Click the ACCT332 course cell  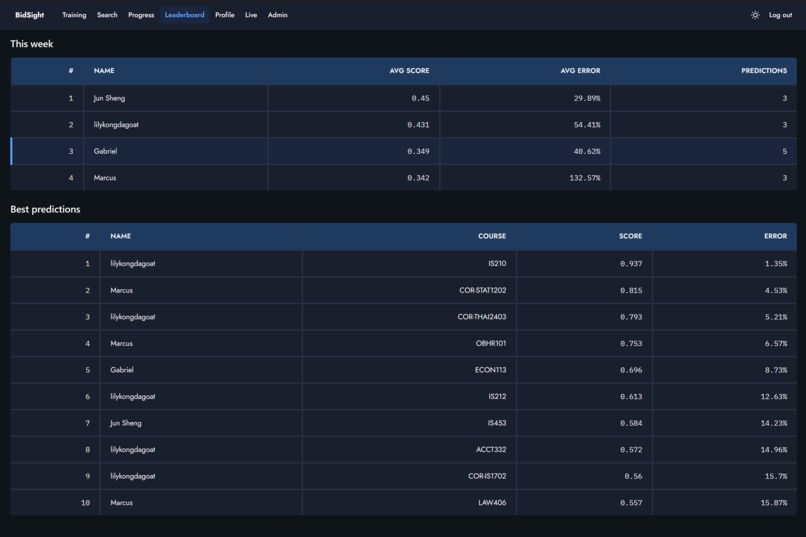(491, 450)
